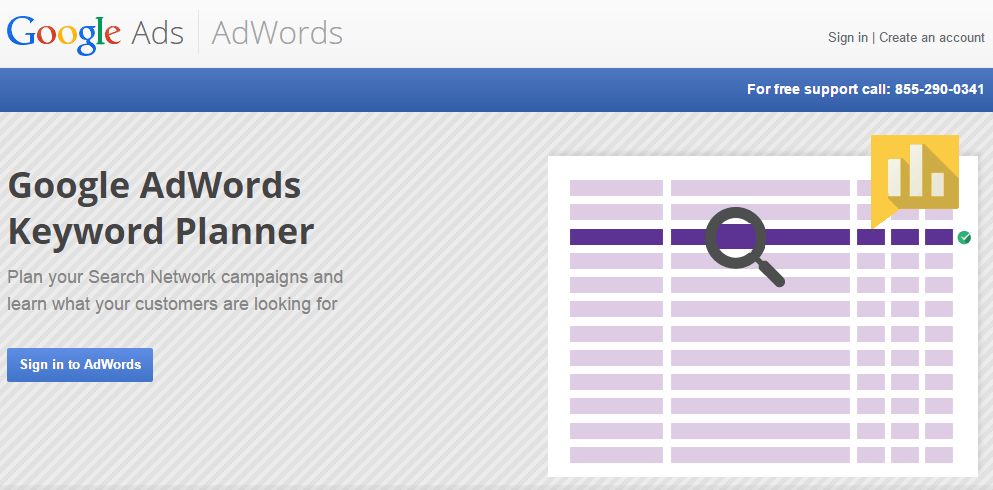Image resolution: width=993 pixels, height=490 pixels.
Task: Click the Google logo
Action: (64, 33)
